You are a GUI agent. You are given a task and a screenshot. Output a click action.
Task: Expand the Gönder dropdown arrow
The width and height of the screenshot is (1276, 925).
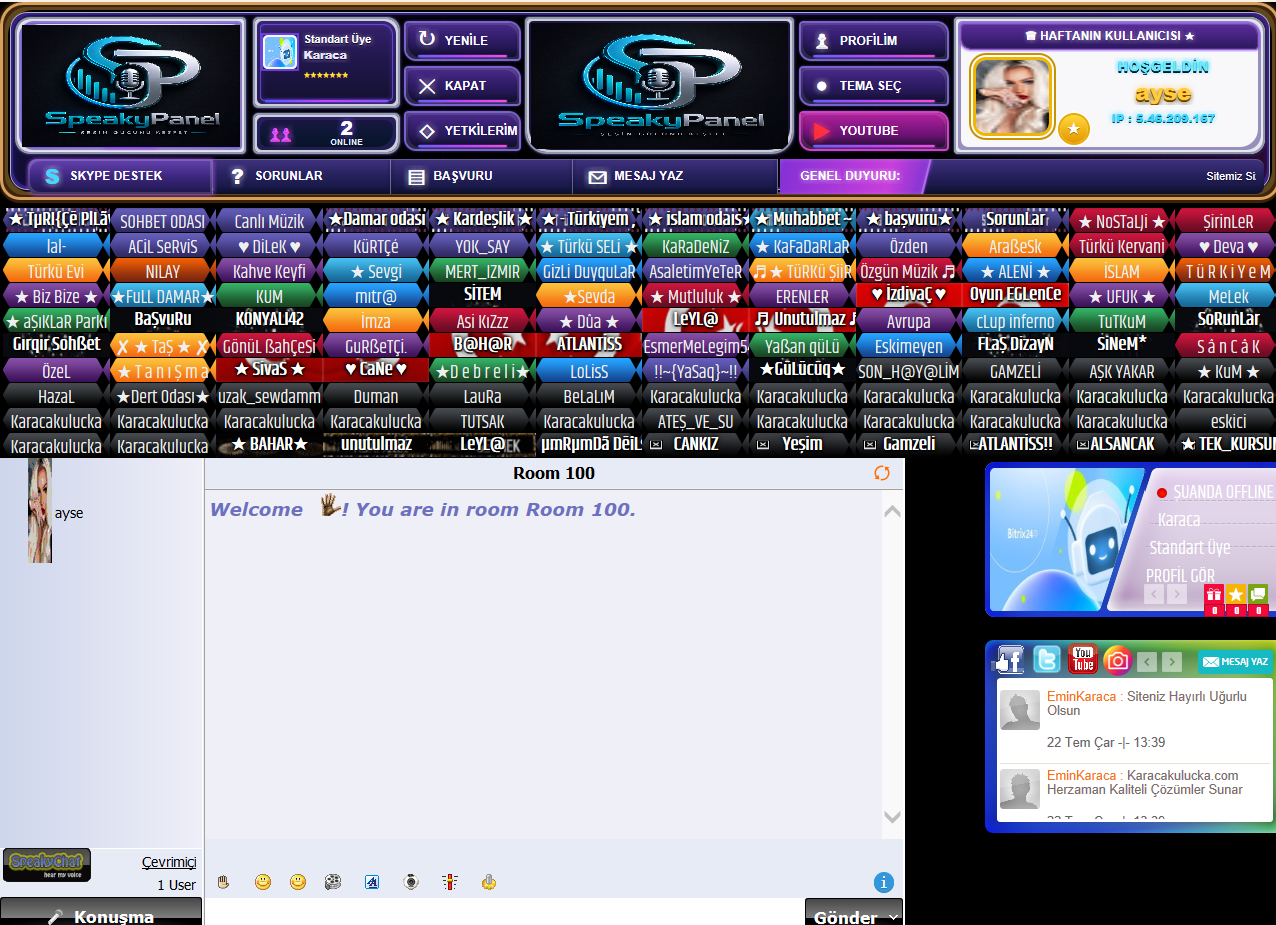[x=892, y=917]
